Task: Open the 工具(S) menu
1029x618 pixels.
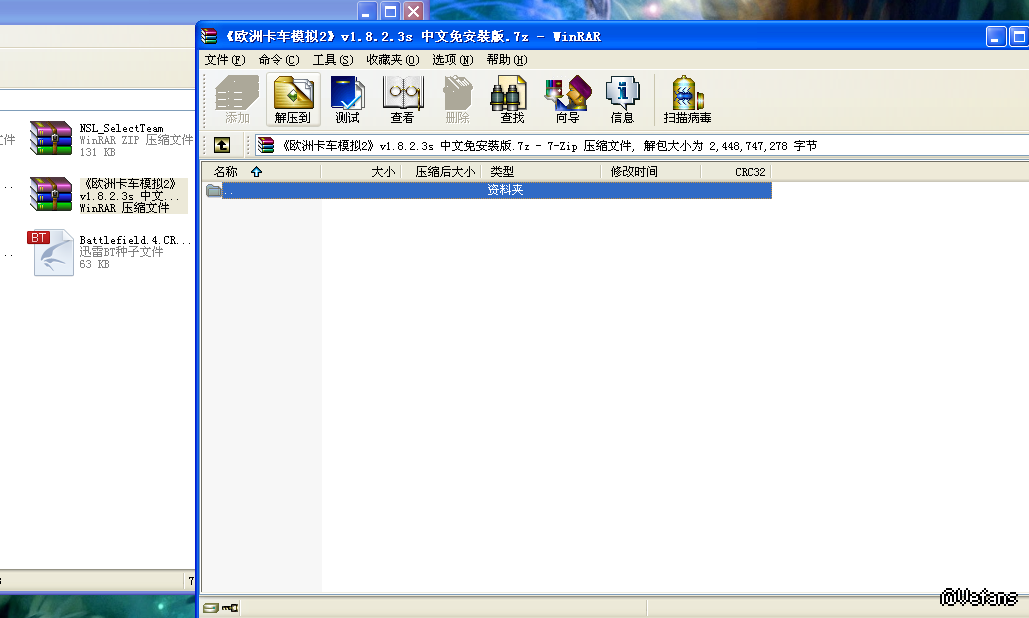Action: pyautogui.click(x=332, y=60)
